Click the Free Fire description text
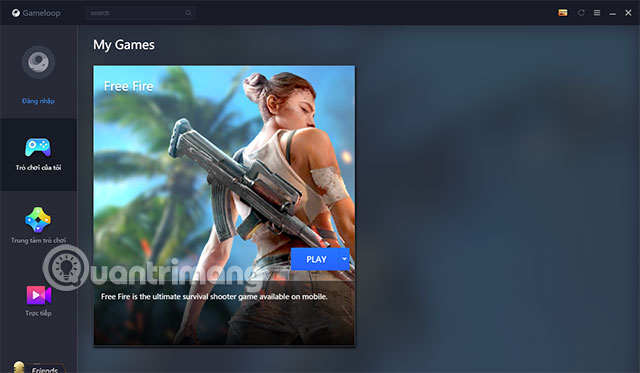This screenshot has width=640, height=373. (214, 297)
